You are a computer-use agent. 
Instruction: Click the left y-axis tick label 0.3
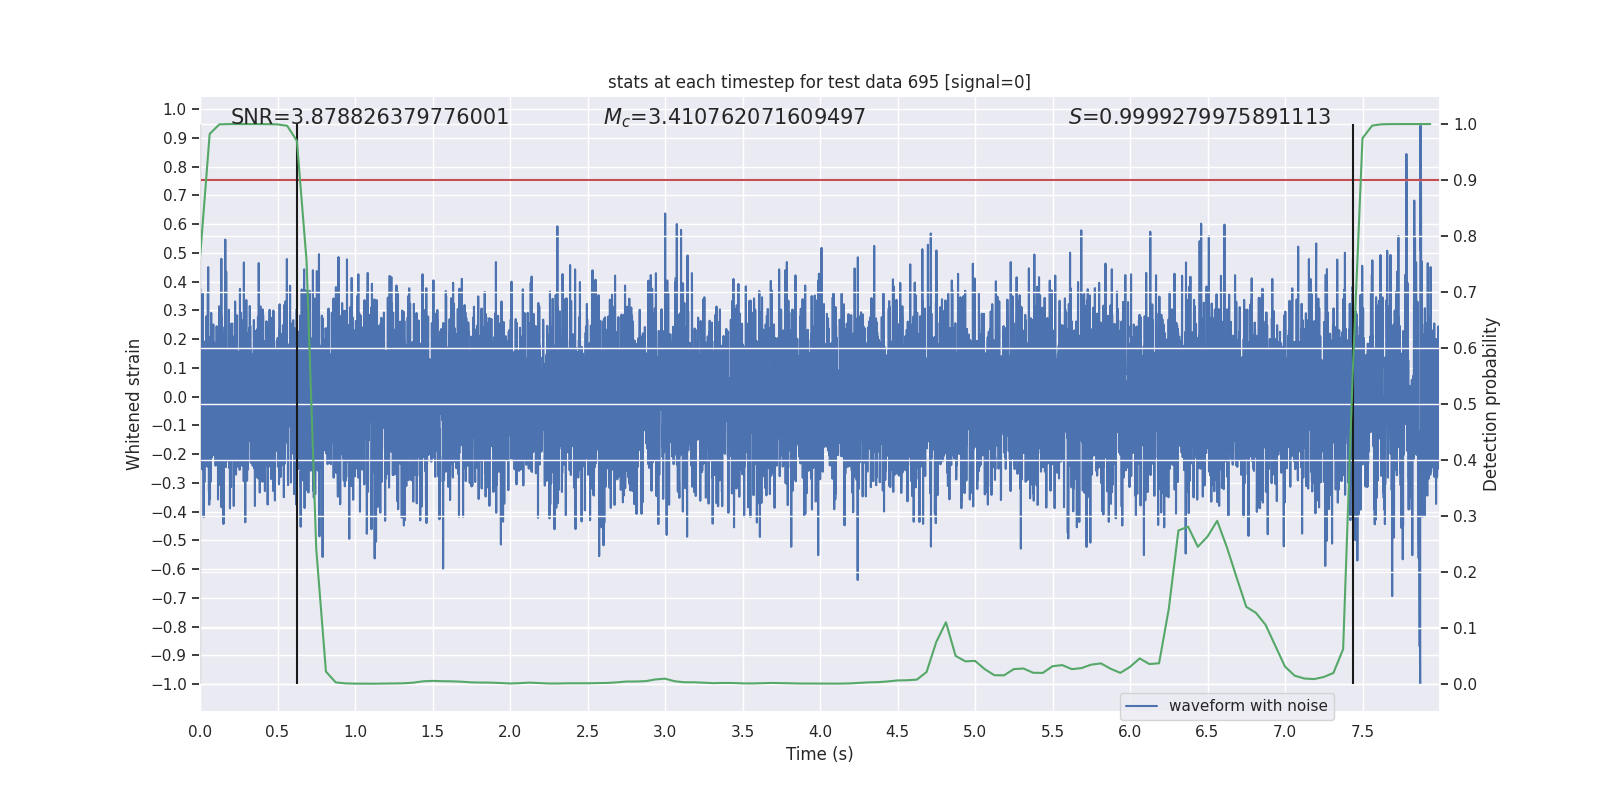coord(175,311)
